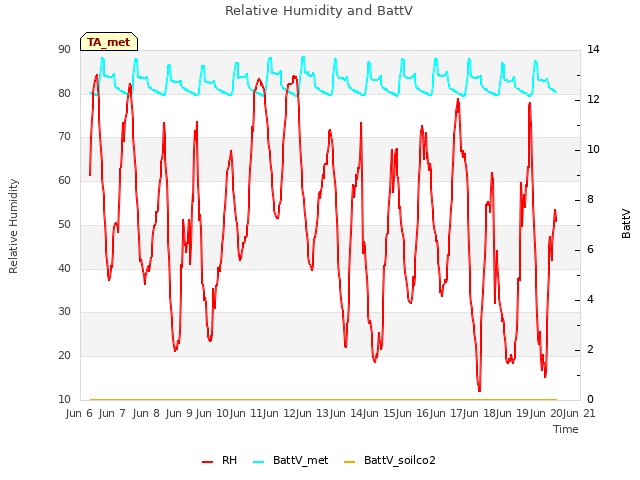Click the Time x-axis label

tap(566, 429)
